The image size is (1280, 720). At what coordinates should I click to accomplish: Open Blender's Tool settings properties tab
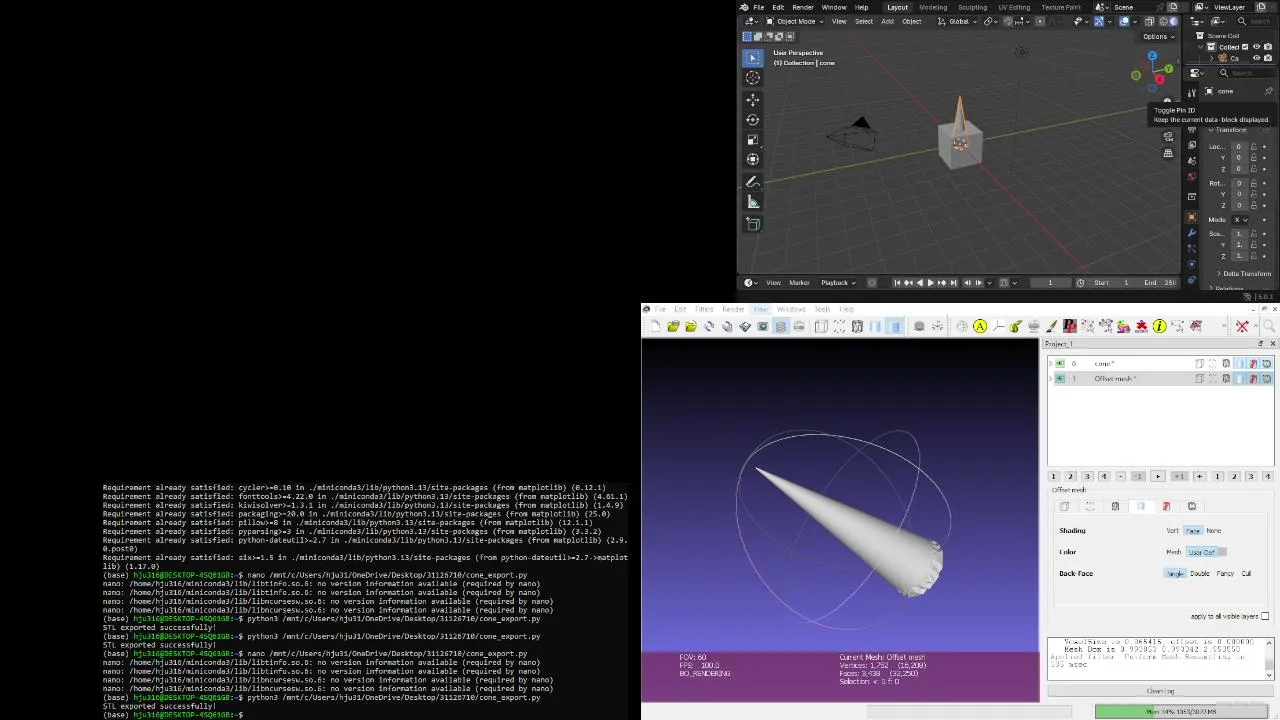click(x=1192, y=92)
